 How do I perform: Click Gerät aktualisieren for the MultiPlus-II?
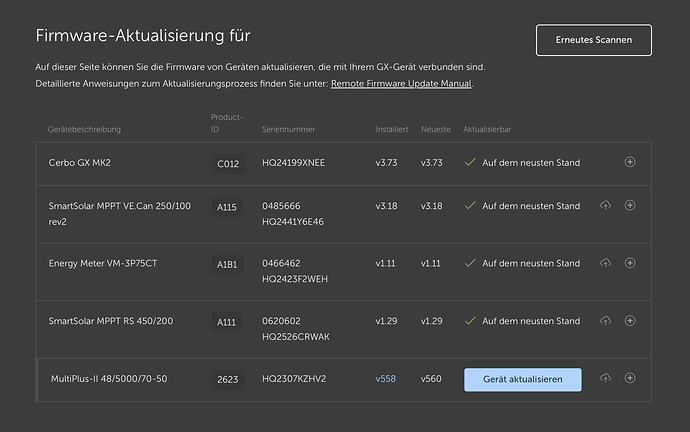coord(523,379)
